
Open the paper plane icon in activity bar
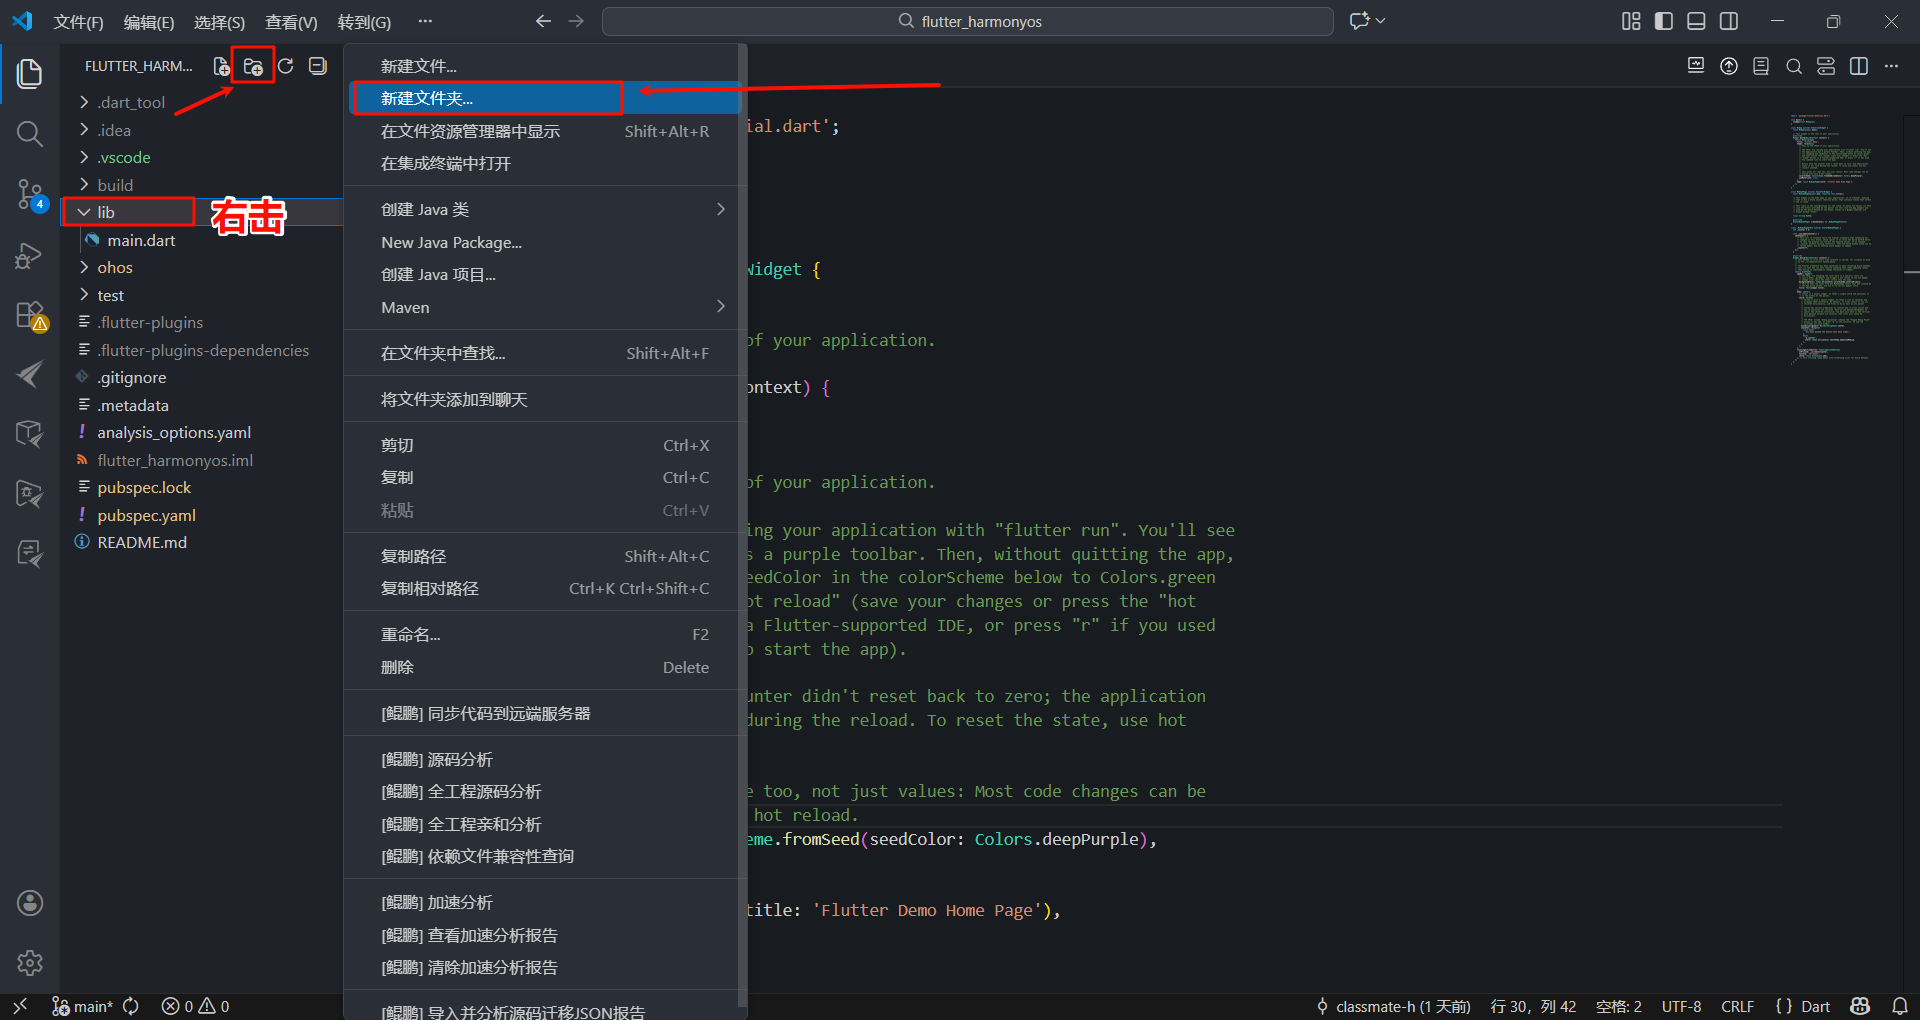point(30,375)
